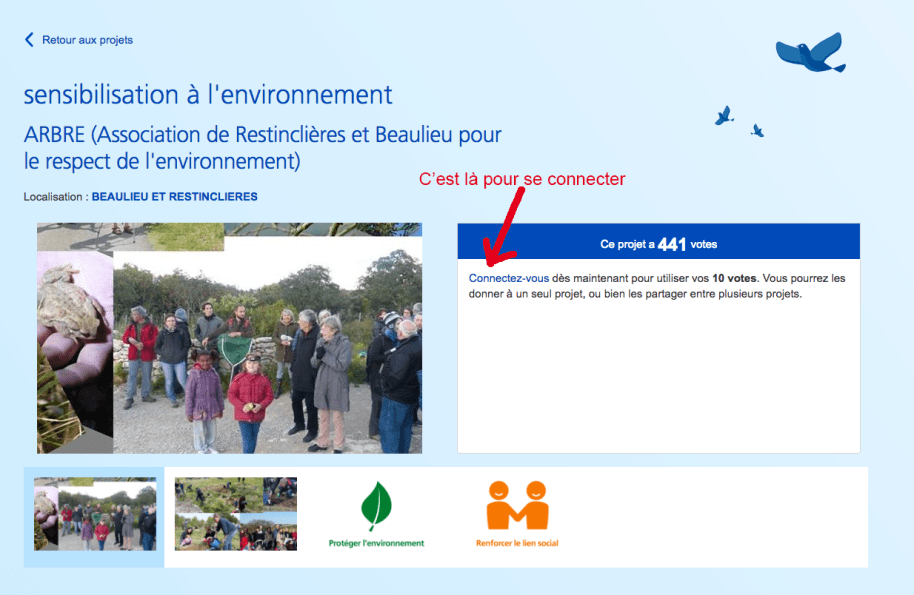Click the 'BEAULIEU ET RESTINCLIERES' location text
This screenshot has height=595, width=914.
click(174, 197)
